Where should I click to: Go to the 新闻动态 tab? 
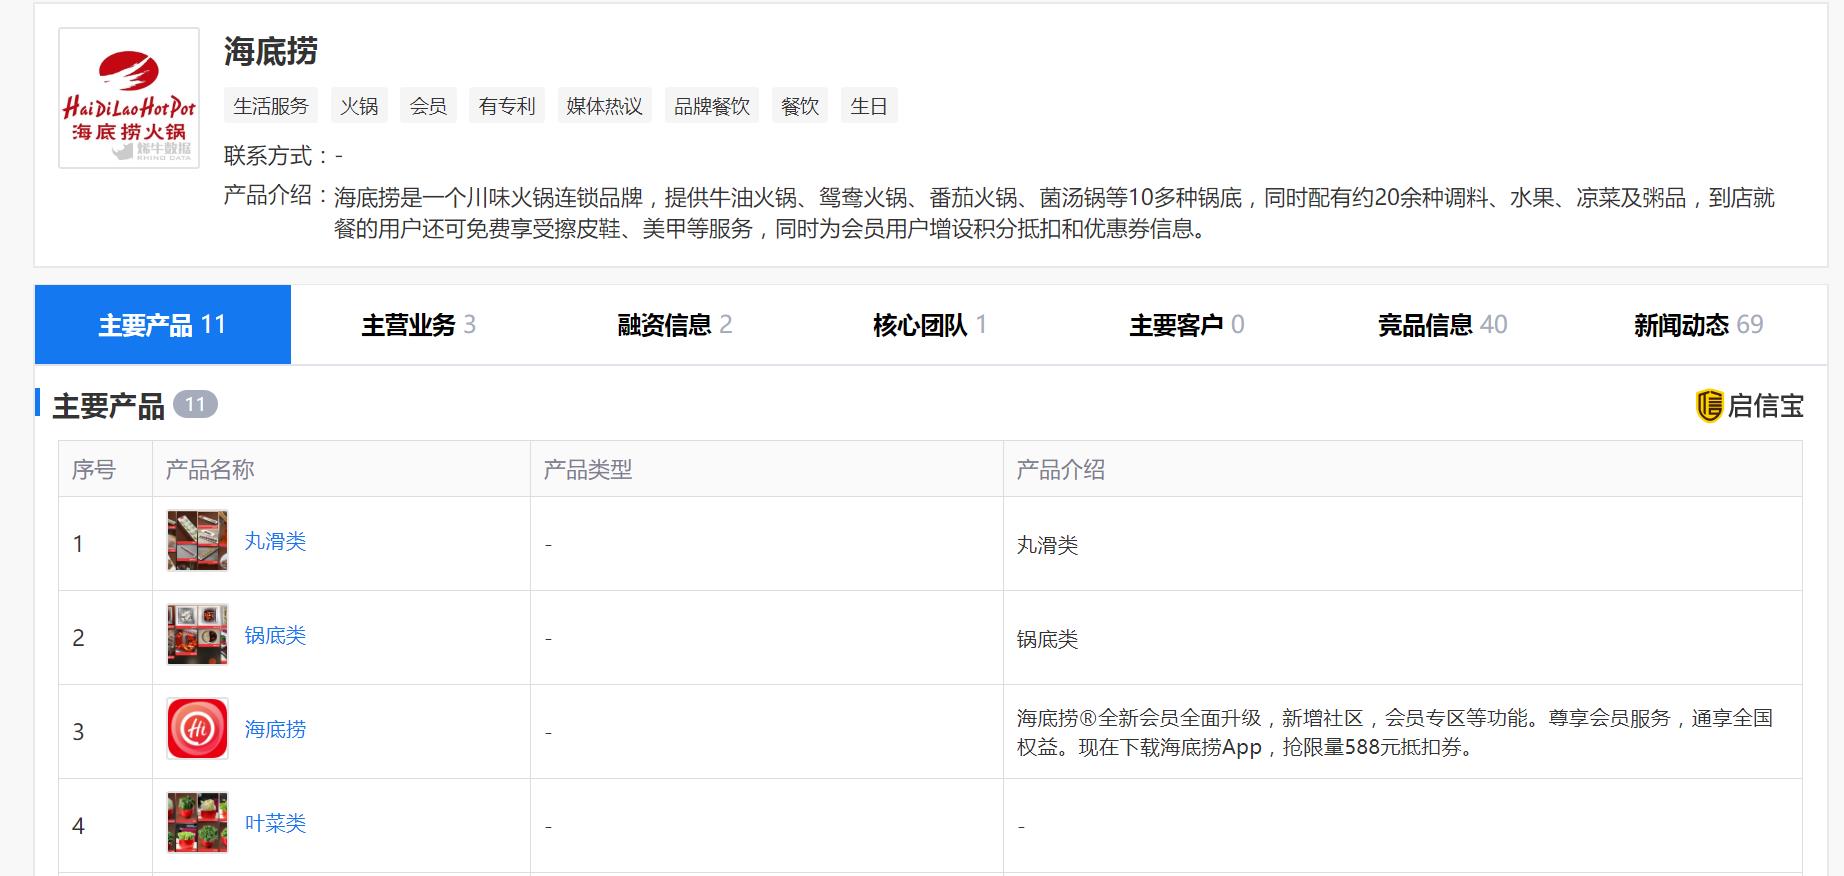pos(1697,325)
